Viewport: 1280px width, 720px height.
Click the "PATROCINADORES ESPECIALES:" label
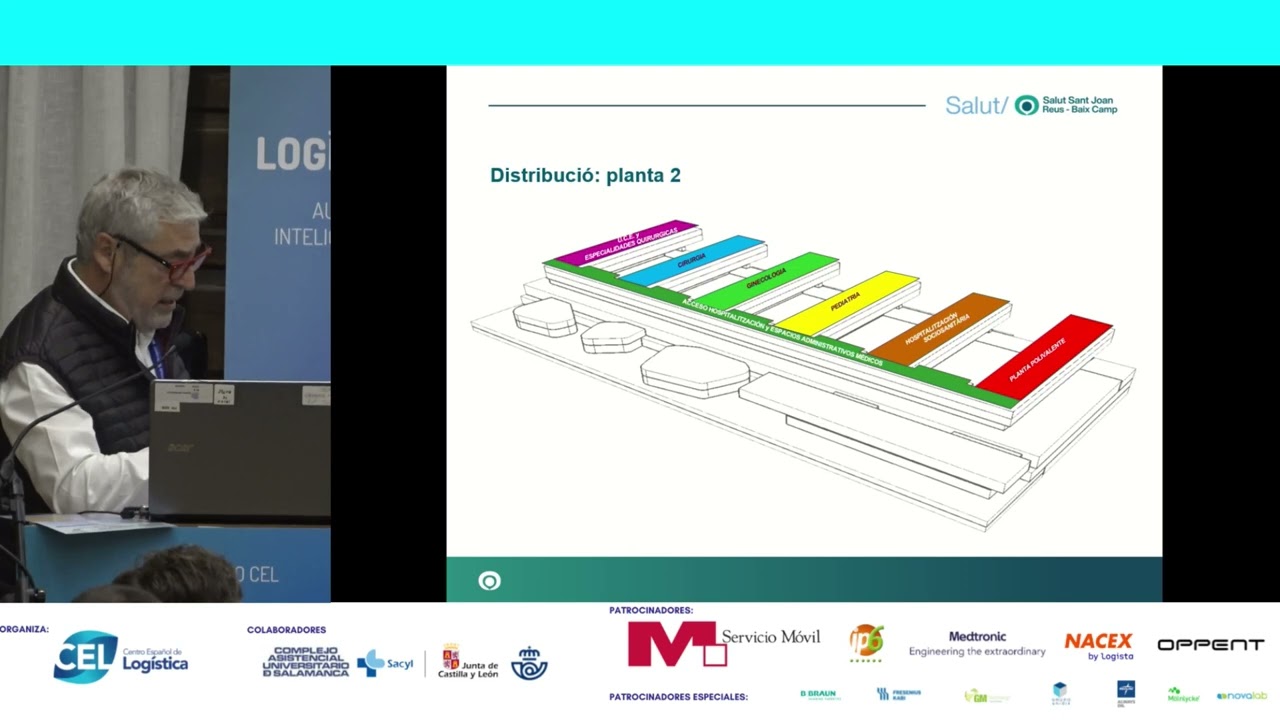click(x=678, y=696)
